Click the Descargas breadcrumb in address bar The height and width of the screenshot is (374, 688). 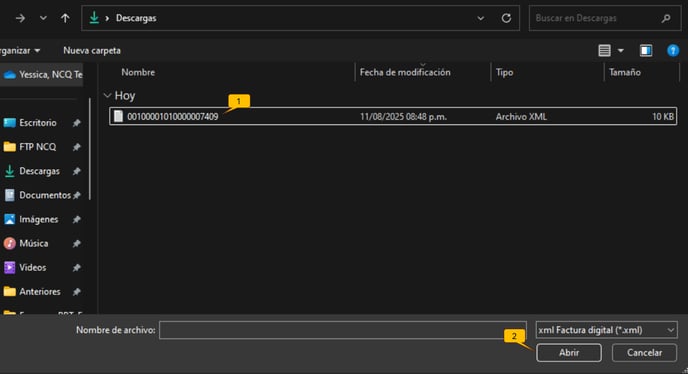pyautogui.click(x=136, y=18)
